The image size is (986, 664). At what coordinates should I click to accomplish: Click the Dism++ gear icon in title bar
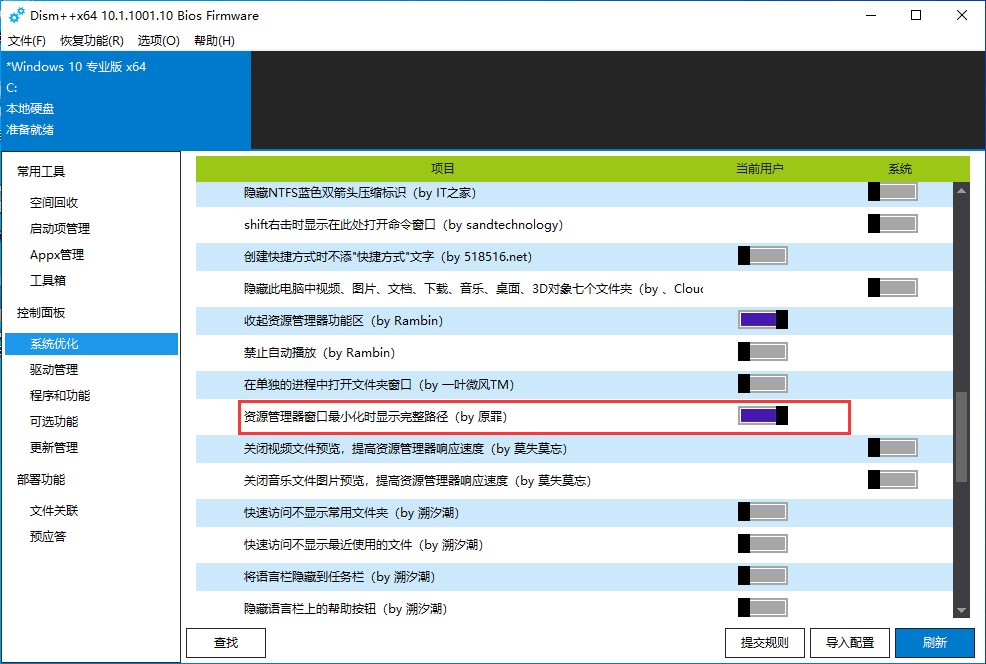click(x=16, y=16)
